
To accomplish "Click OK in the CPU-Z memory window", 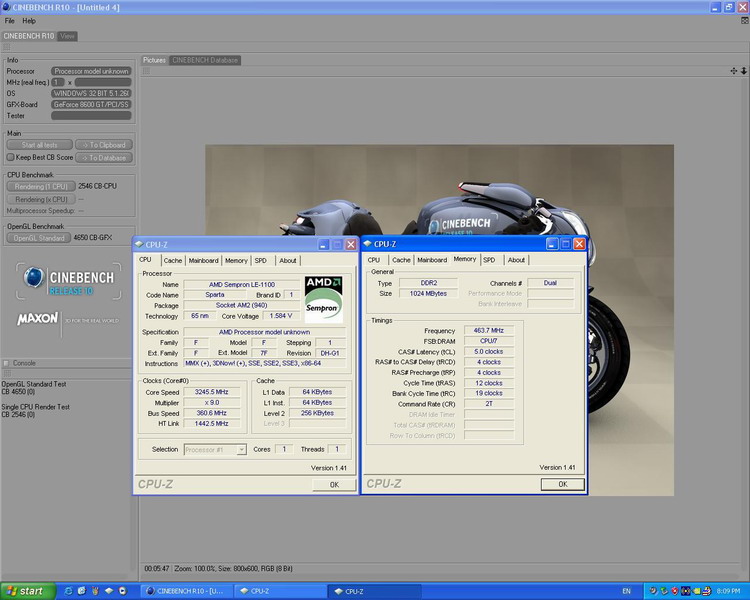I will click(562, 484).
